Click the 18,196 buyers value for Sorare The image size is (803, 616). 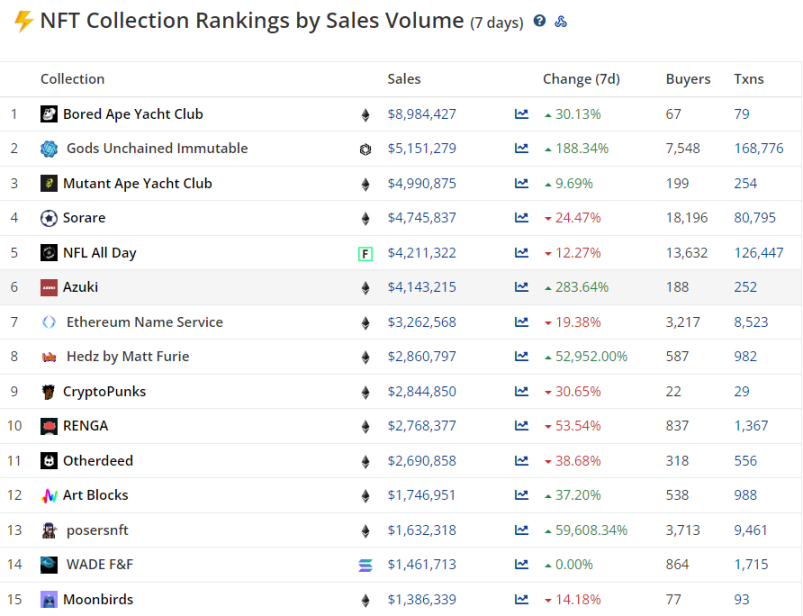coord(687,218)
